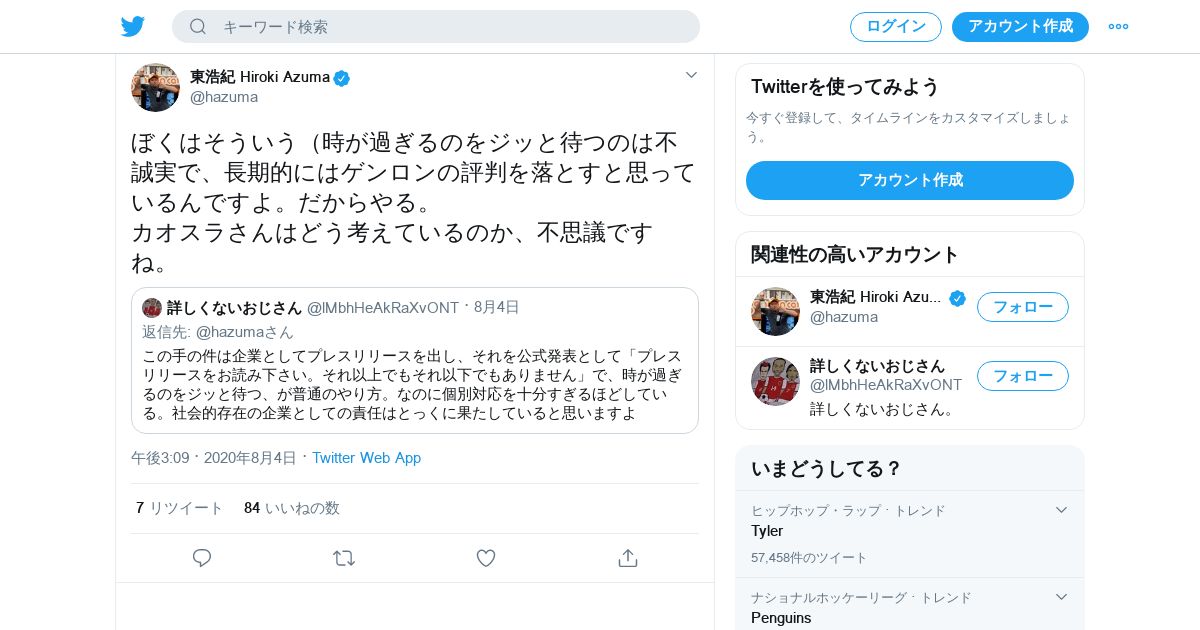Reply to the tweet via bubble icon

point(202,558)
